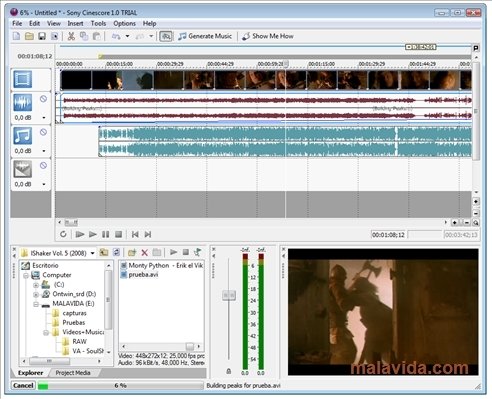
Task: Collapse the Computer tree node
Action: click(26, 275)
